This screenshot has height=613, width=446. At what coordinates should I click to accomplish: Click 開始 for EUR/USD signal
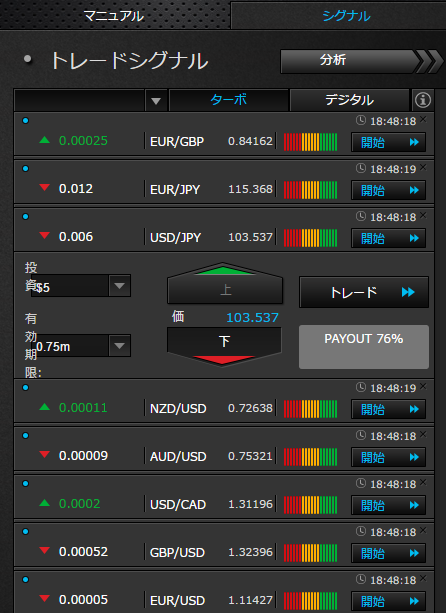(x=388, y=601)
